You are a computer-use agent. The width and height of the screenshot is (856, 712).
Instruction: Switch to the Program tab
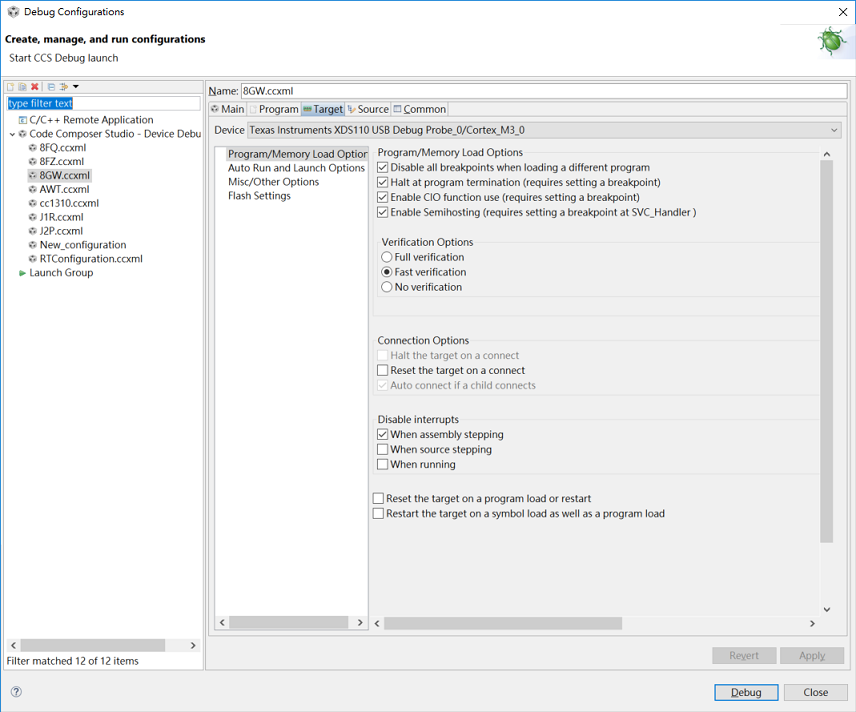point(274,109)
